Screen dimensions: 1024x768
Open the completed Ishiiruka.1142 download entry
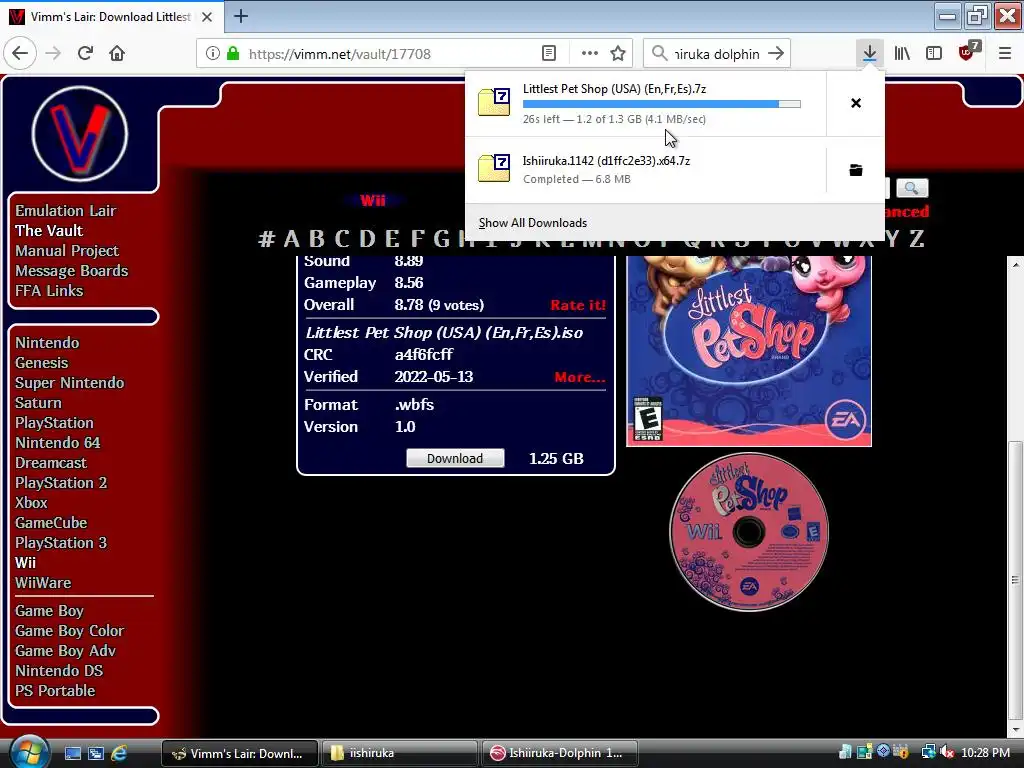645,169
